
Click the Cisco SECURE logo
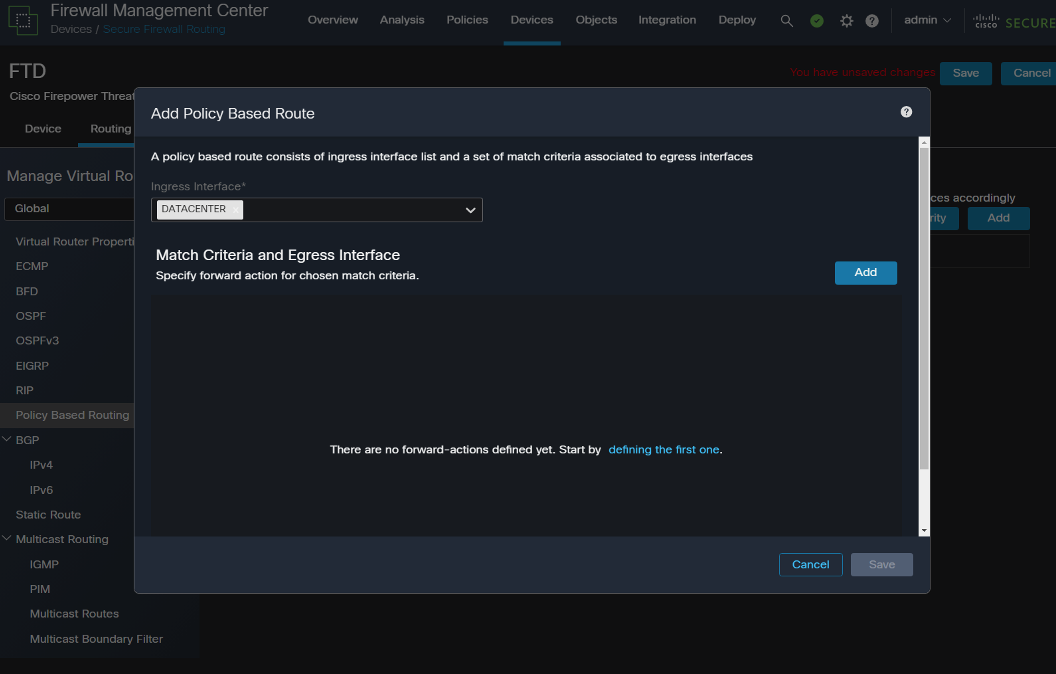(x=1014, y=22)
